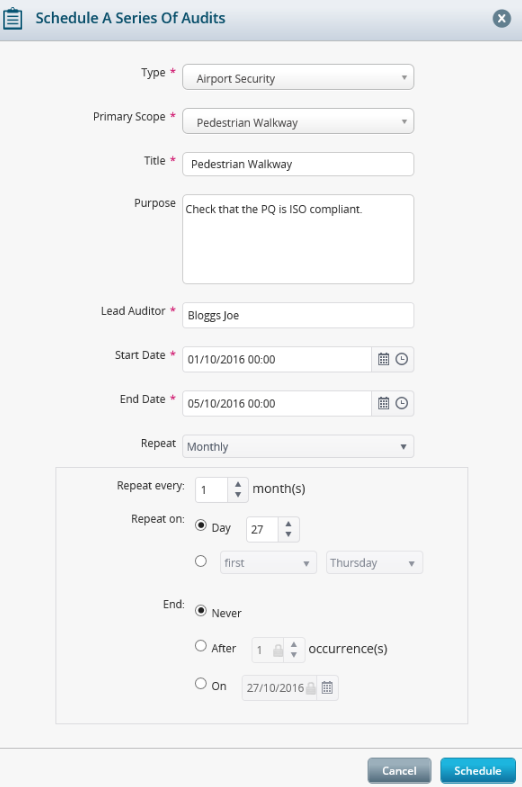Increase the Repeat every months value
522x787 pixels.
coord(238,484)
